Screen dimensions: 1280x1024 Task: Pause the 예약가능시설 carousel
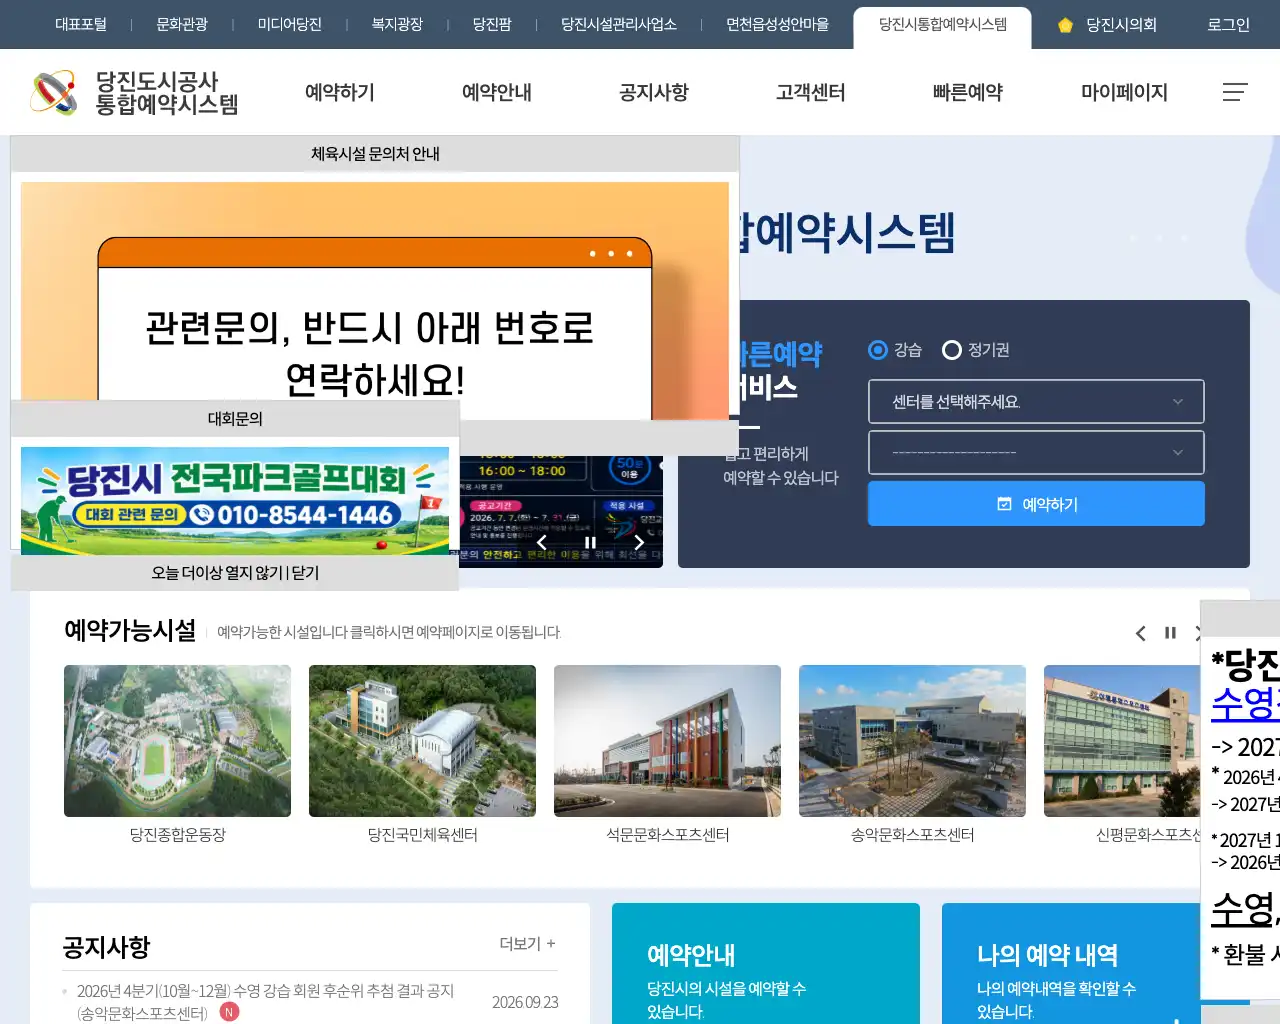coord(1170,633)
